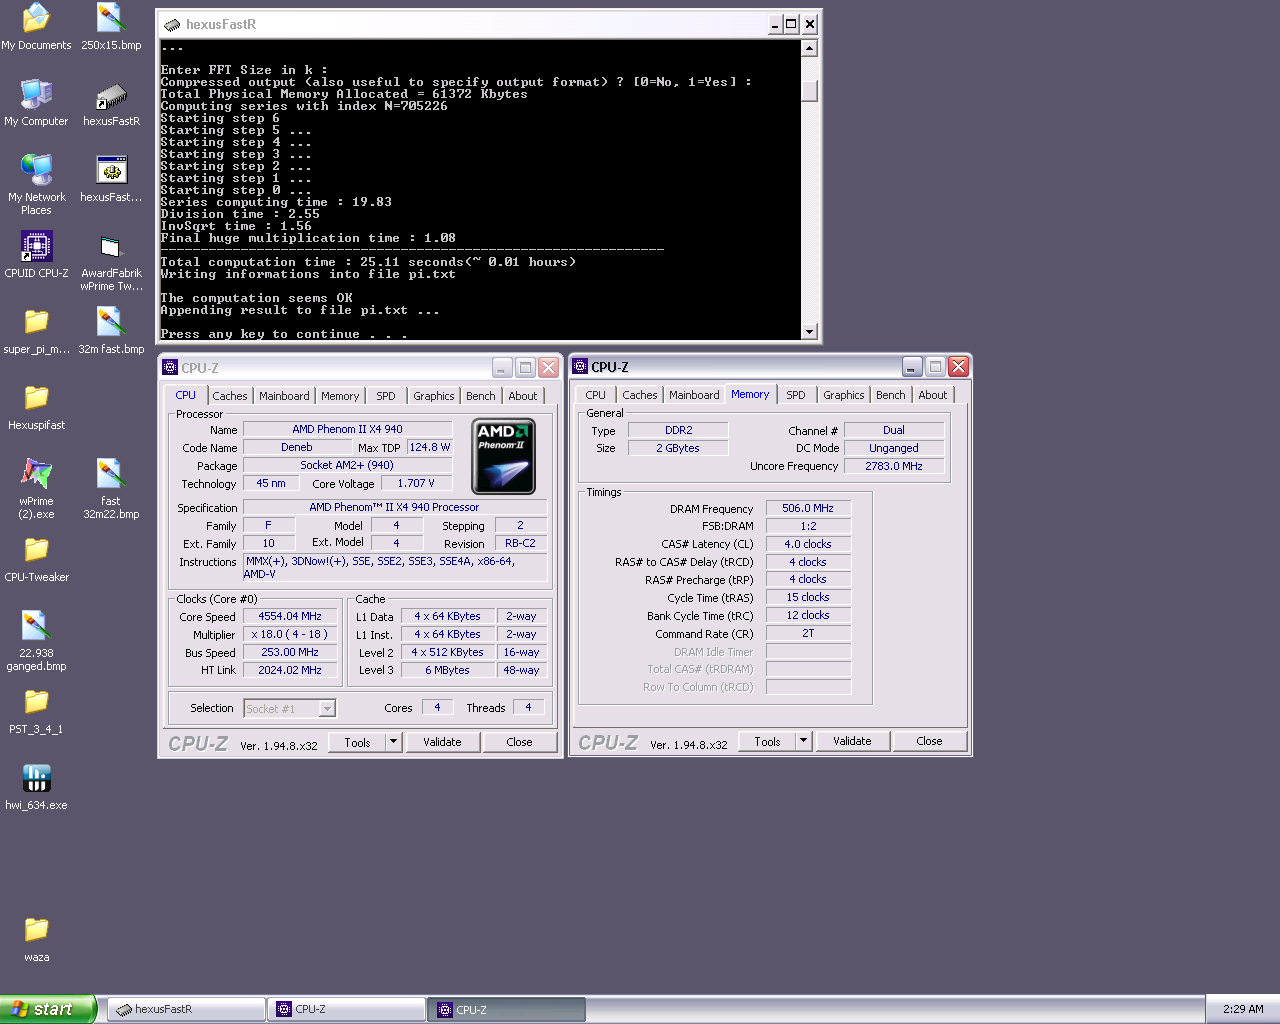Image resolution: width=1280 pixels, height=1024 pixels.
Task: Open 32m fast.bmp desktop file
Action: [111, 331]
